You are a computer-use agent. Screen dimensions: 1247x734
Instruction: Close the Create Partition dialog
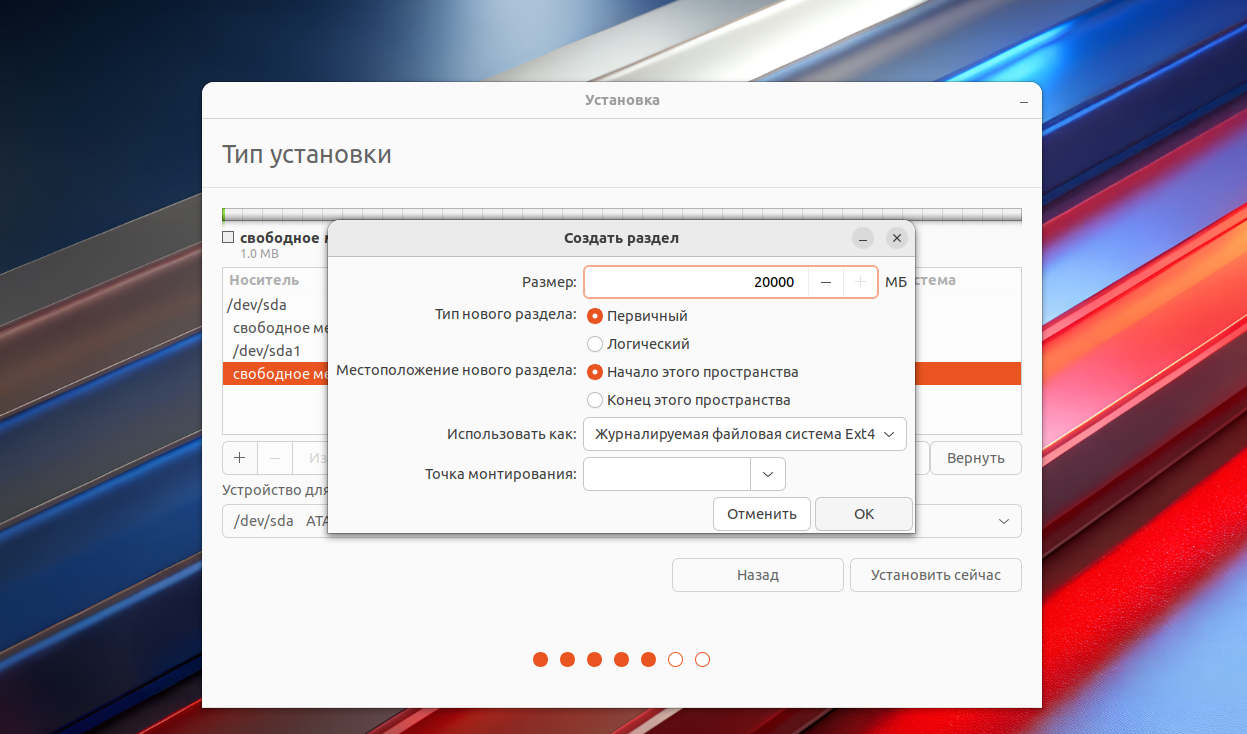click(x=897, y=238)
